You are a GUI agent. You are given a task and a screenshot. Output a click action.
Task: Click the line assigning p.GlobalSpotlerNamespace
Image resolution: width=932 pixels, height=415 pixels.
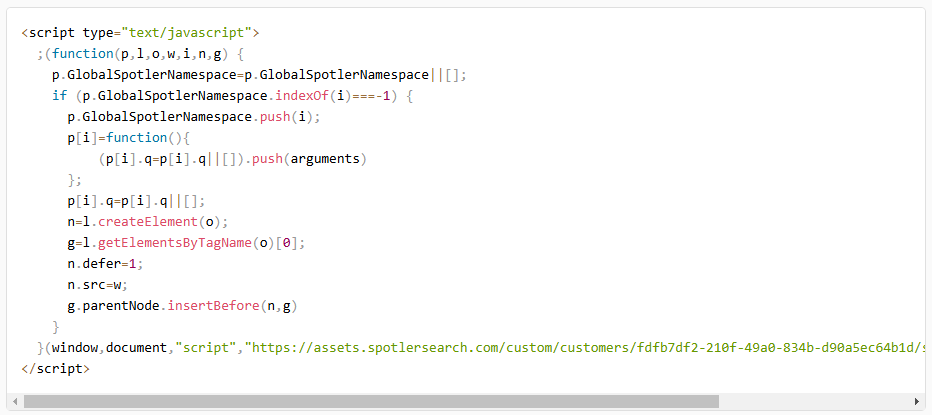pyautogui.click(x=259, y=74)
